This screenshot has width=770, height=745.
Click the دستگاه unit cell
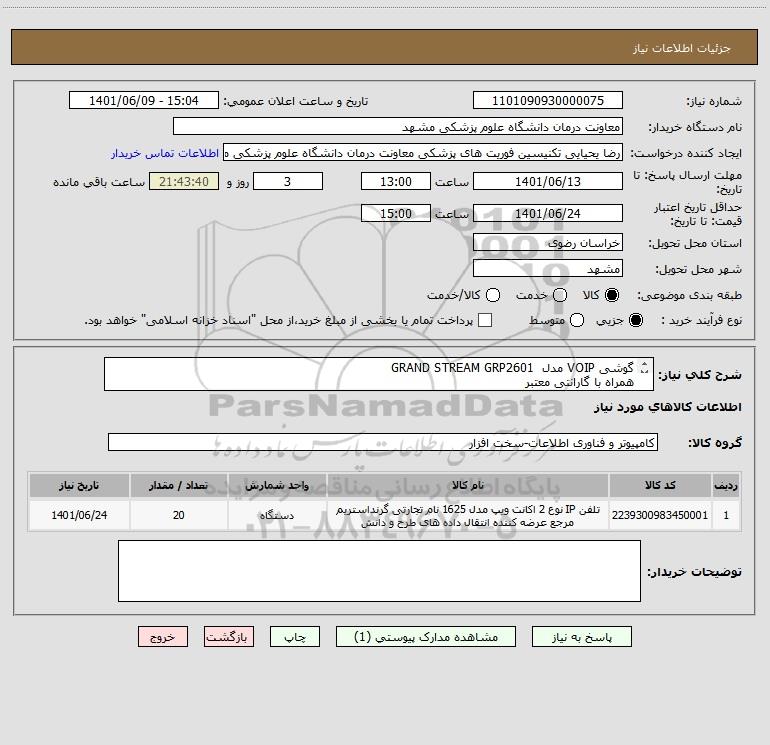tap(277, 515)
